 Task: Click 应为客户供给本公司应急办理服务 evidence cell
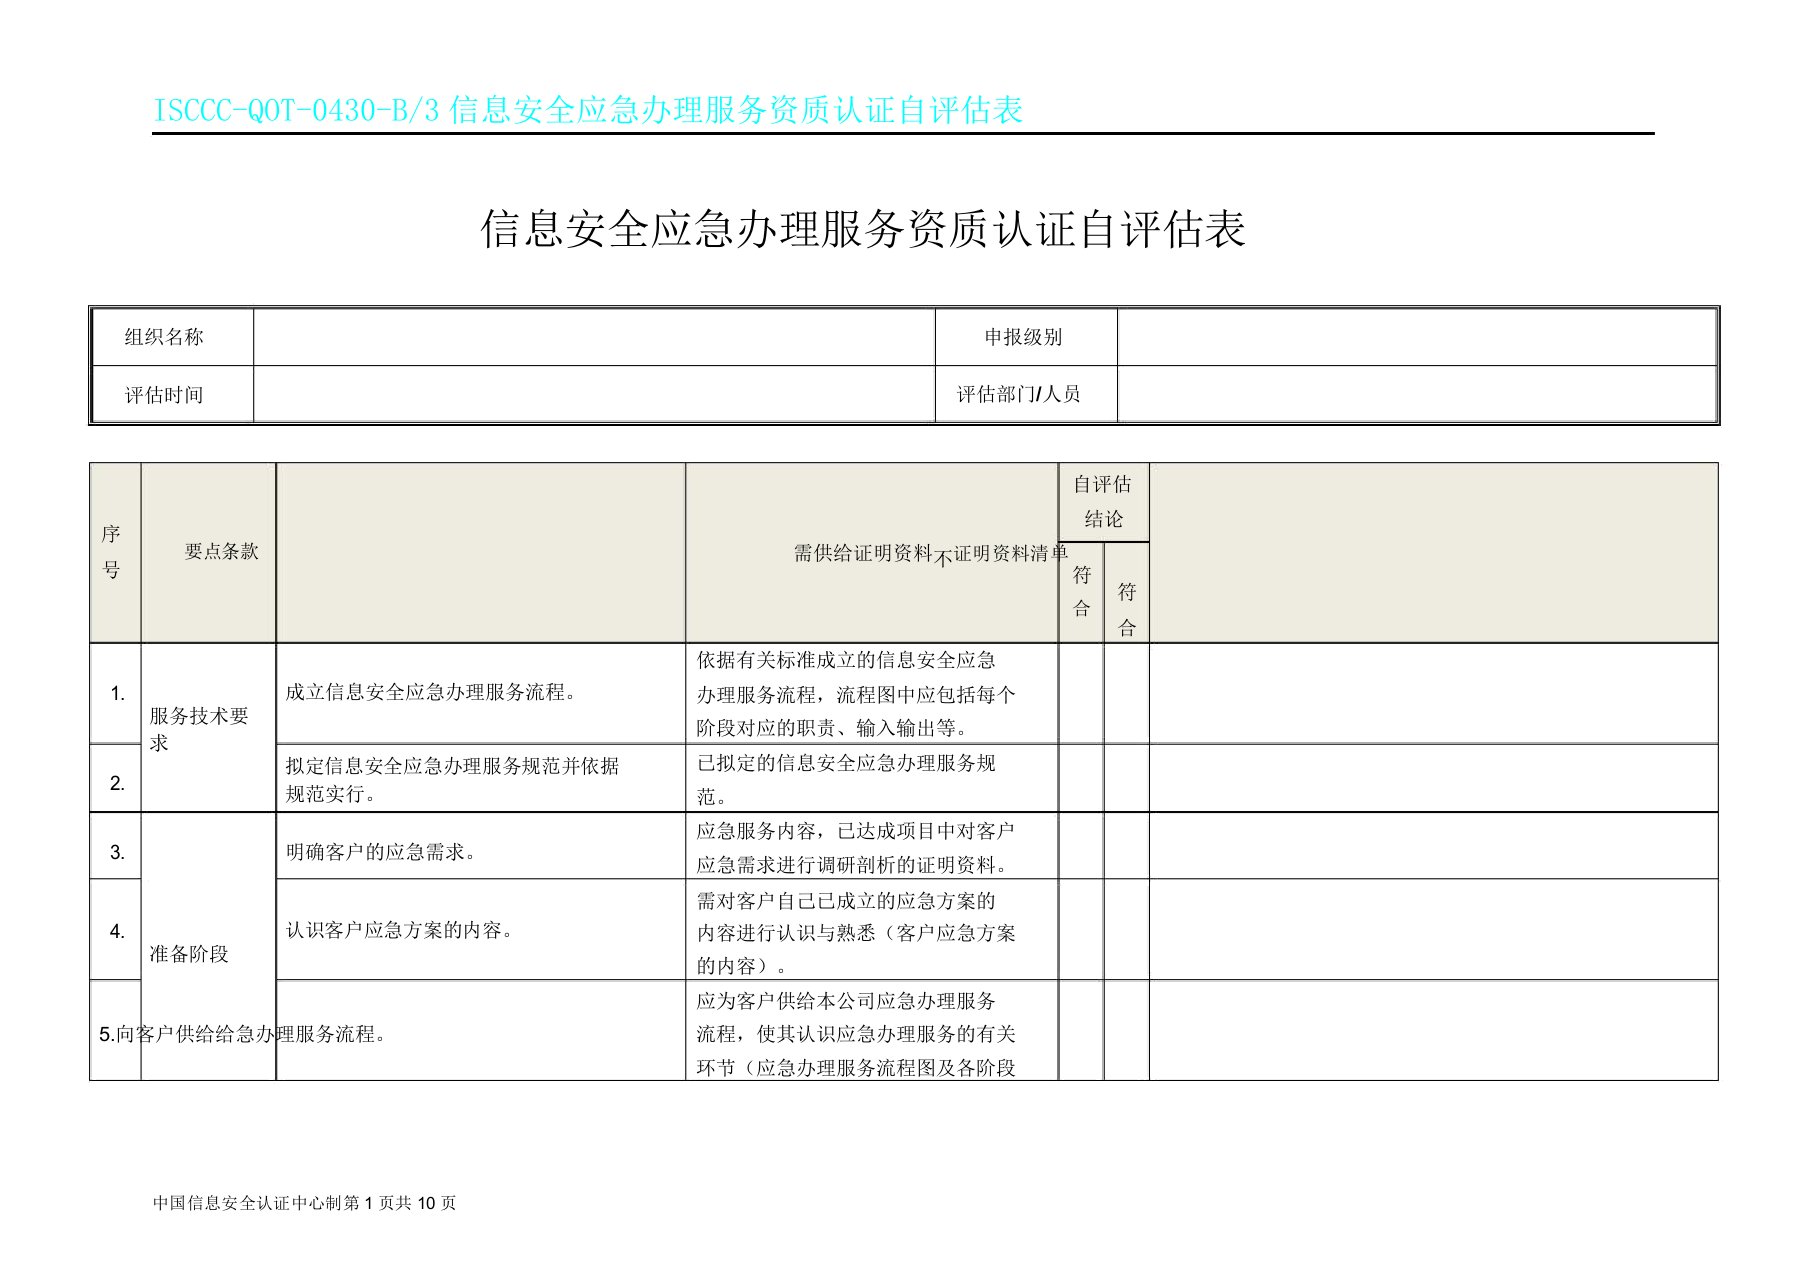[872, 1031]
